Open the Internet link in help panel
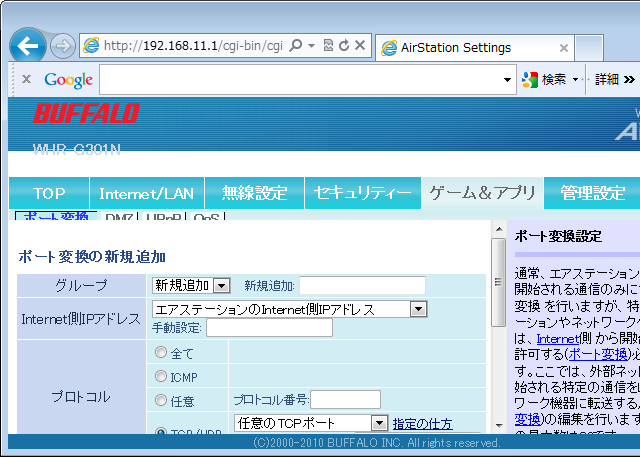Image resolution: width=640 pixels, height=457 pixels. pos(558,339)
